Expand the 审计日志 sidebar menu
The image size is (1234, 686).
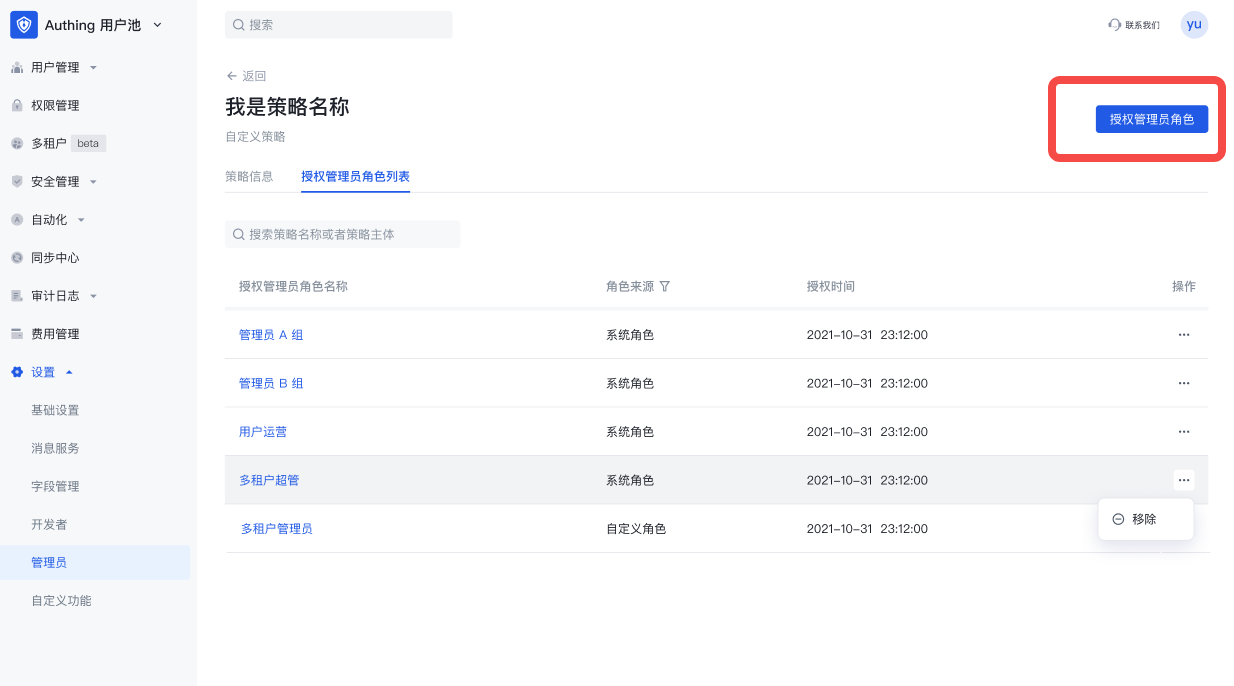[x=93, y=295]
